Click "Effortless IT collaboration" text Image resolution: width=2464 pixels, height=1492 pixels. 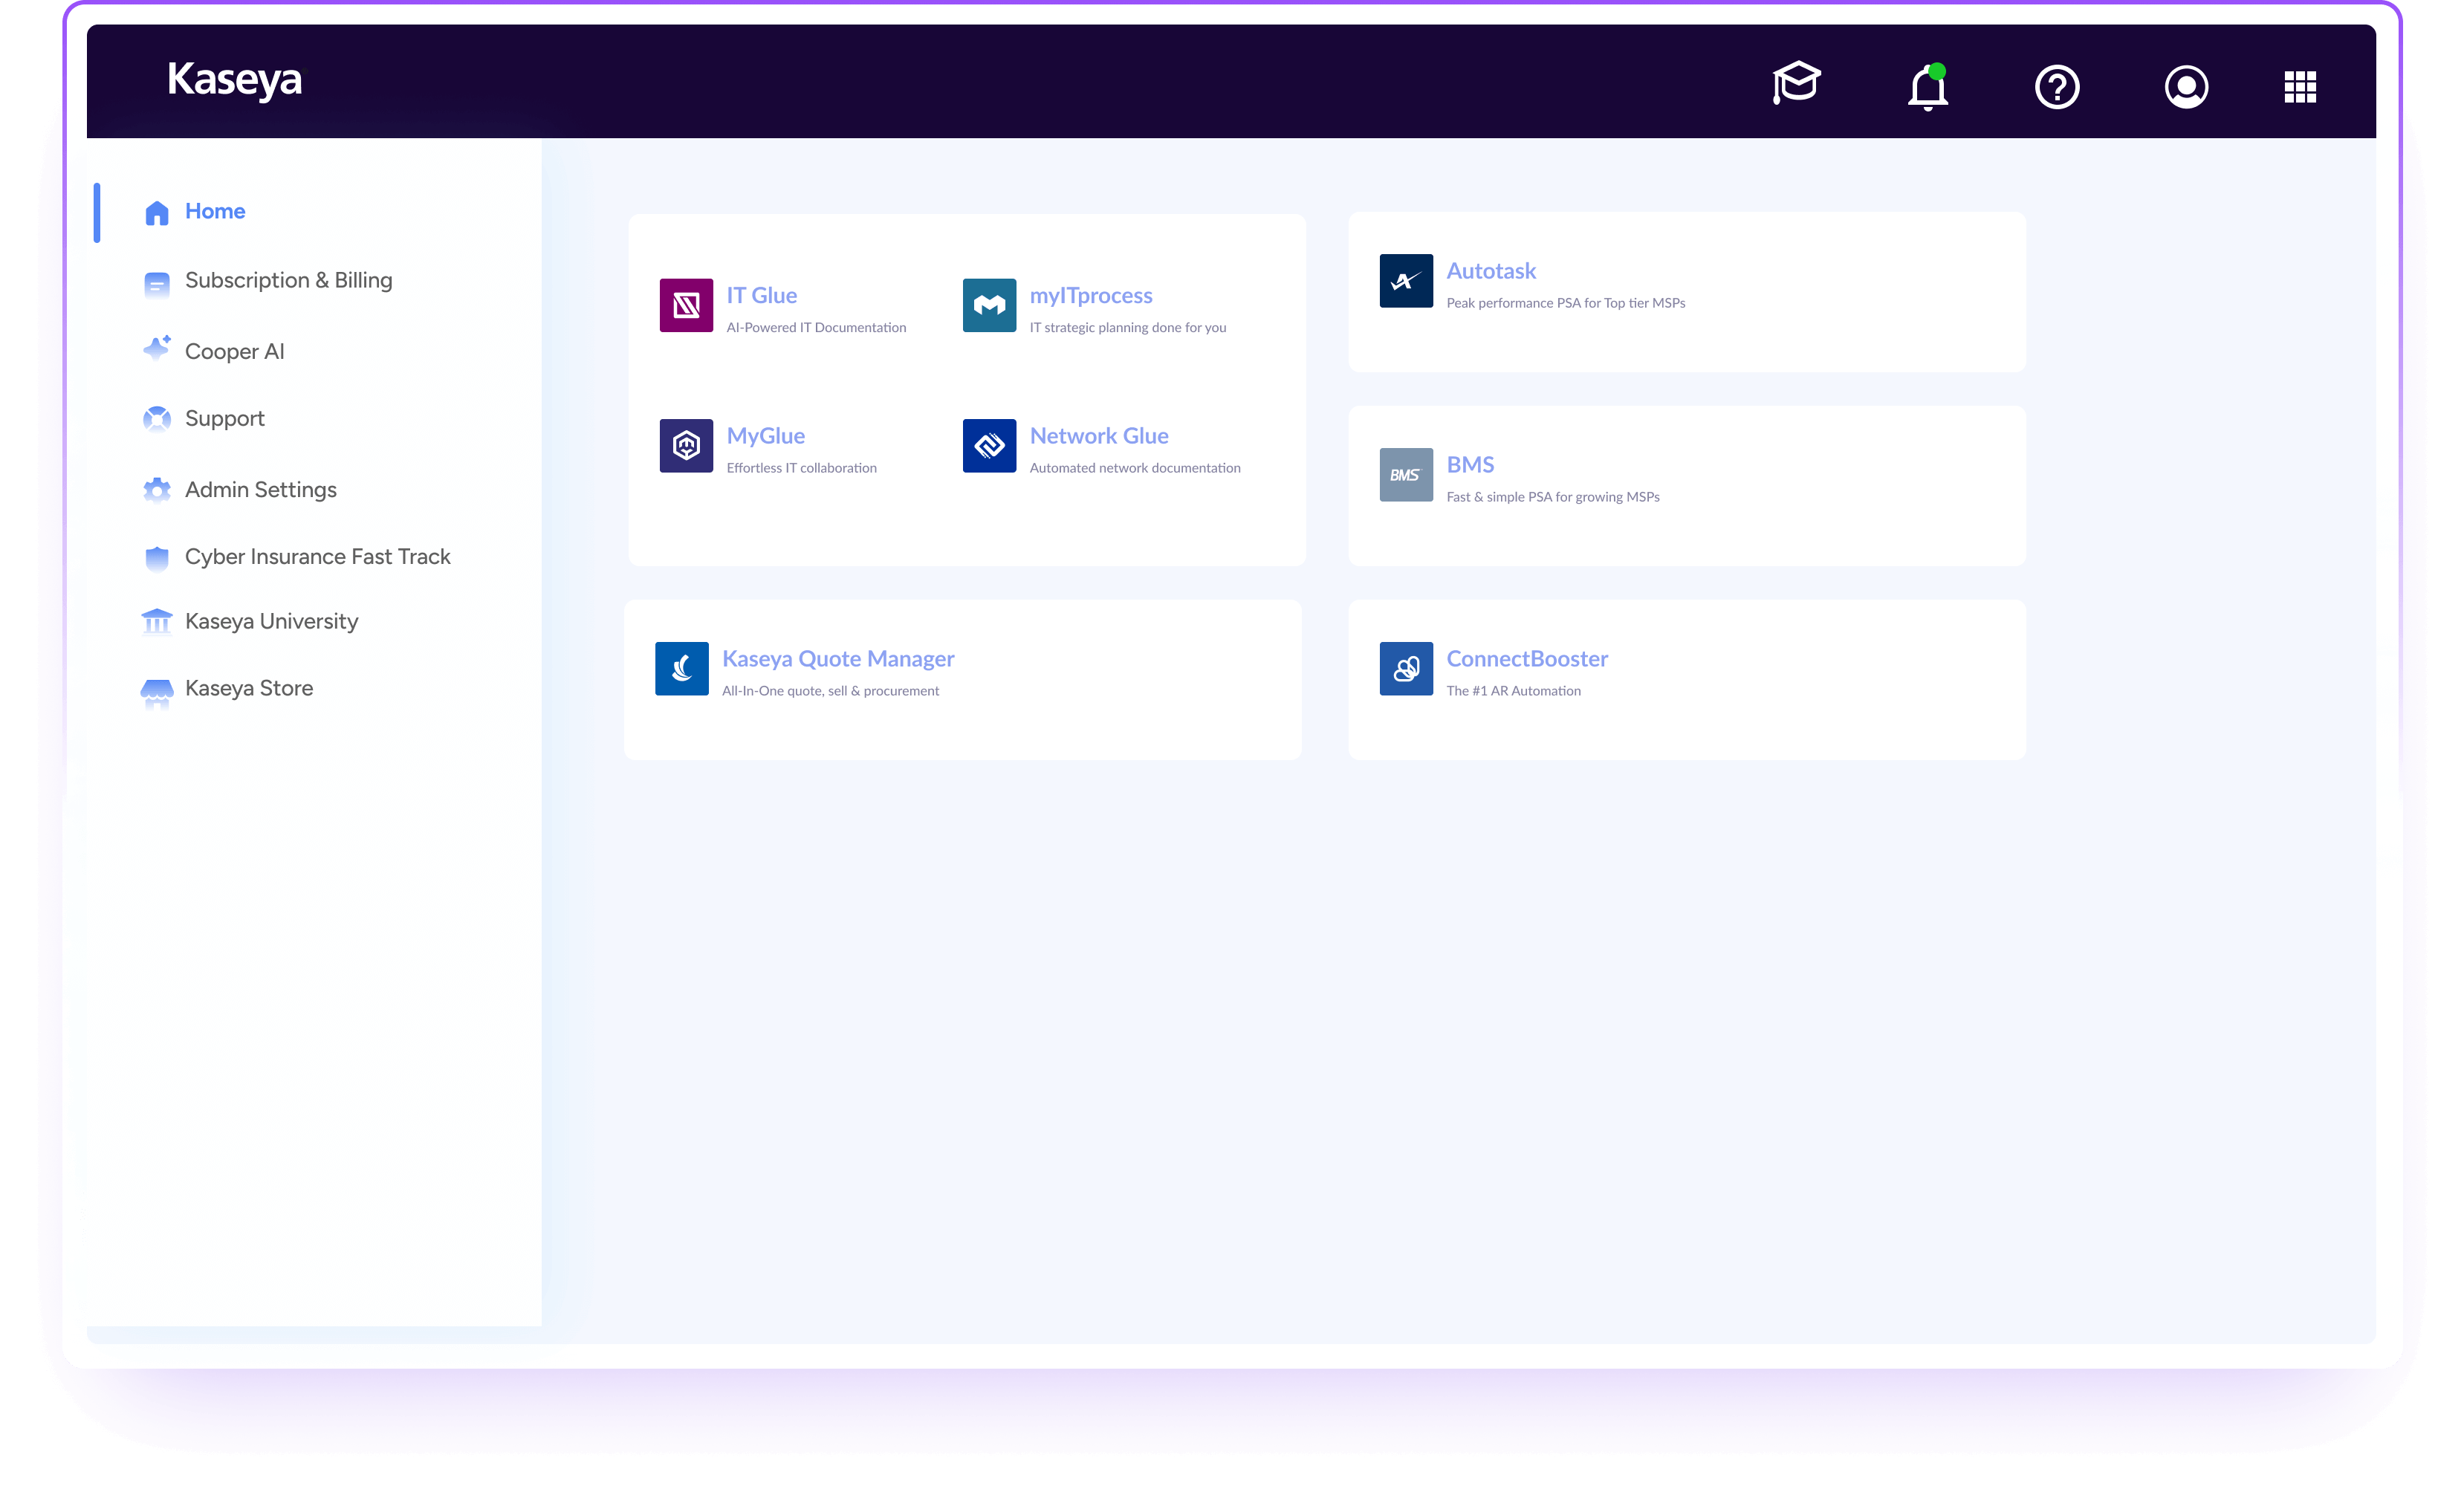pyautogui.click(x=802, y=468)
